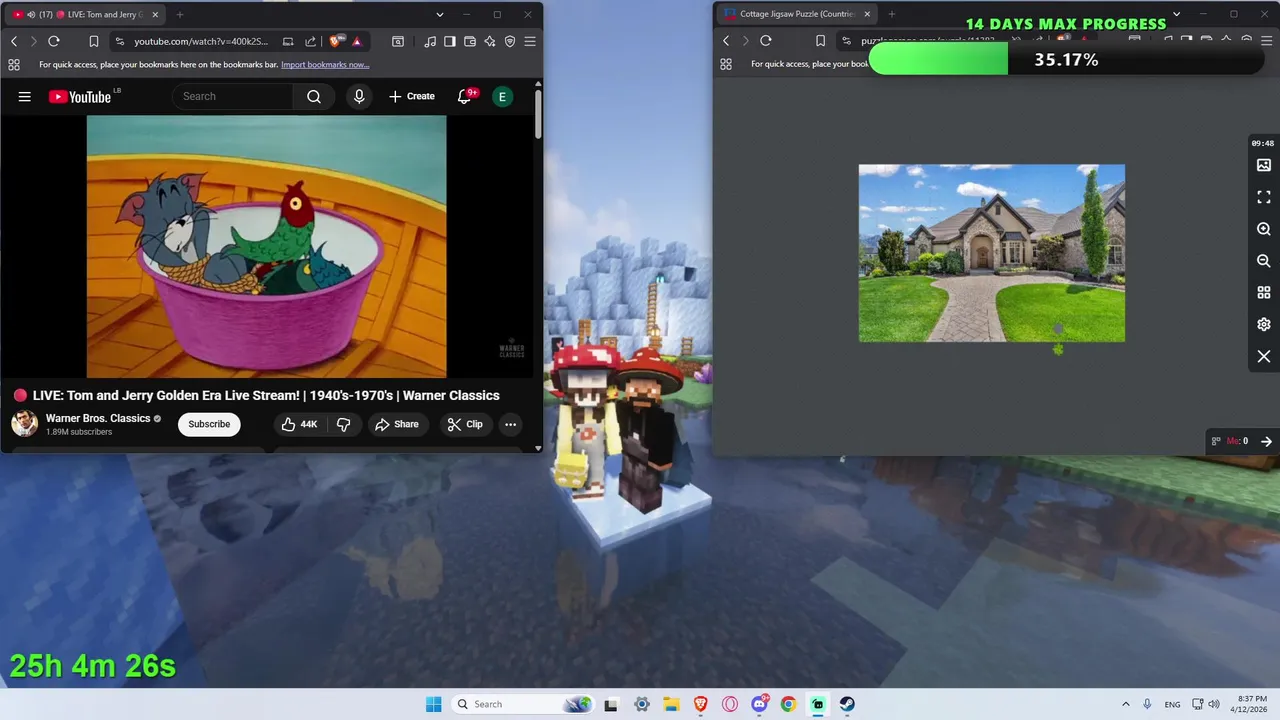
Task: Open bookmarks bar apps grid in YouTube window
Action: pyautogui.click(x=14, y=65)
